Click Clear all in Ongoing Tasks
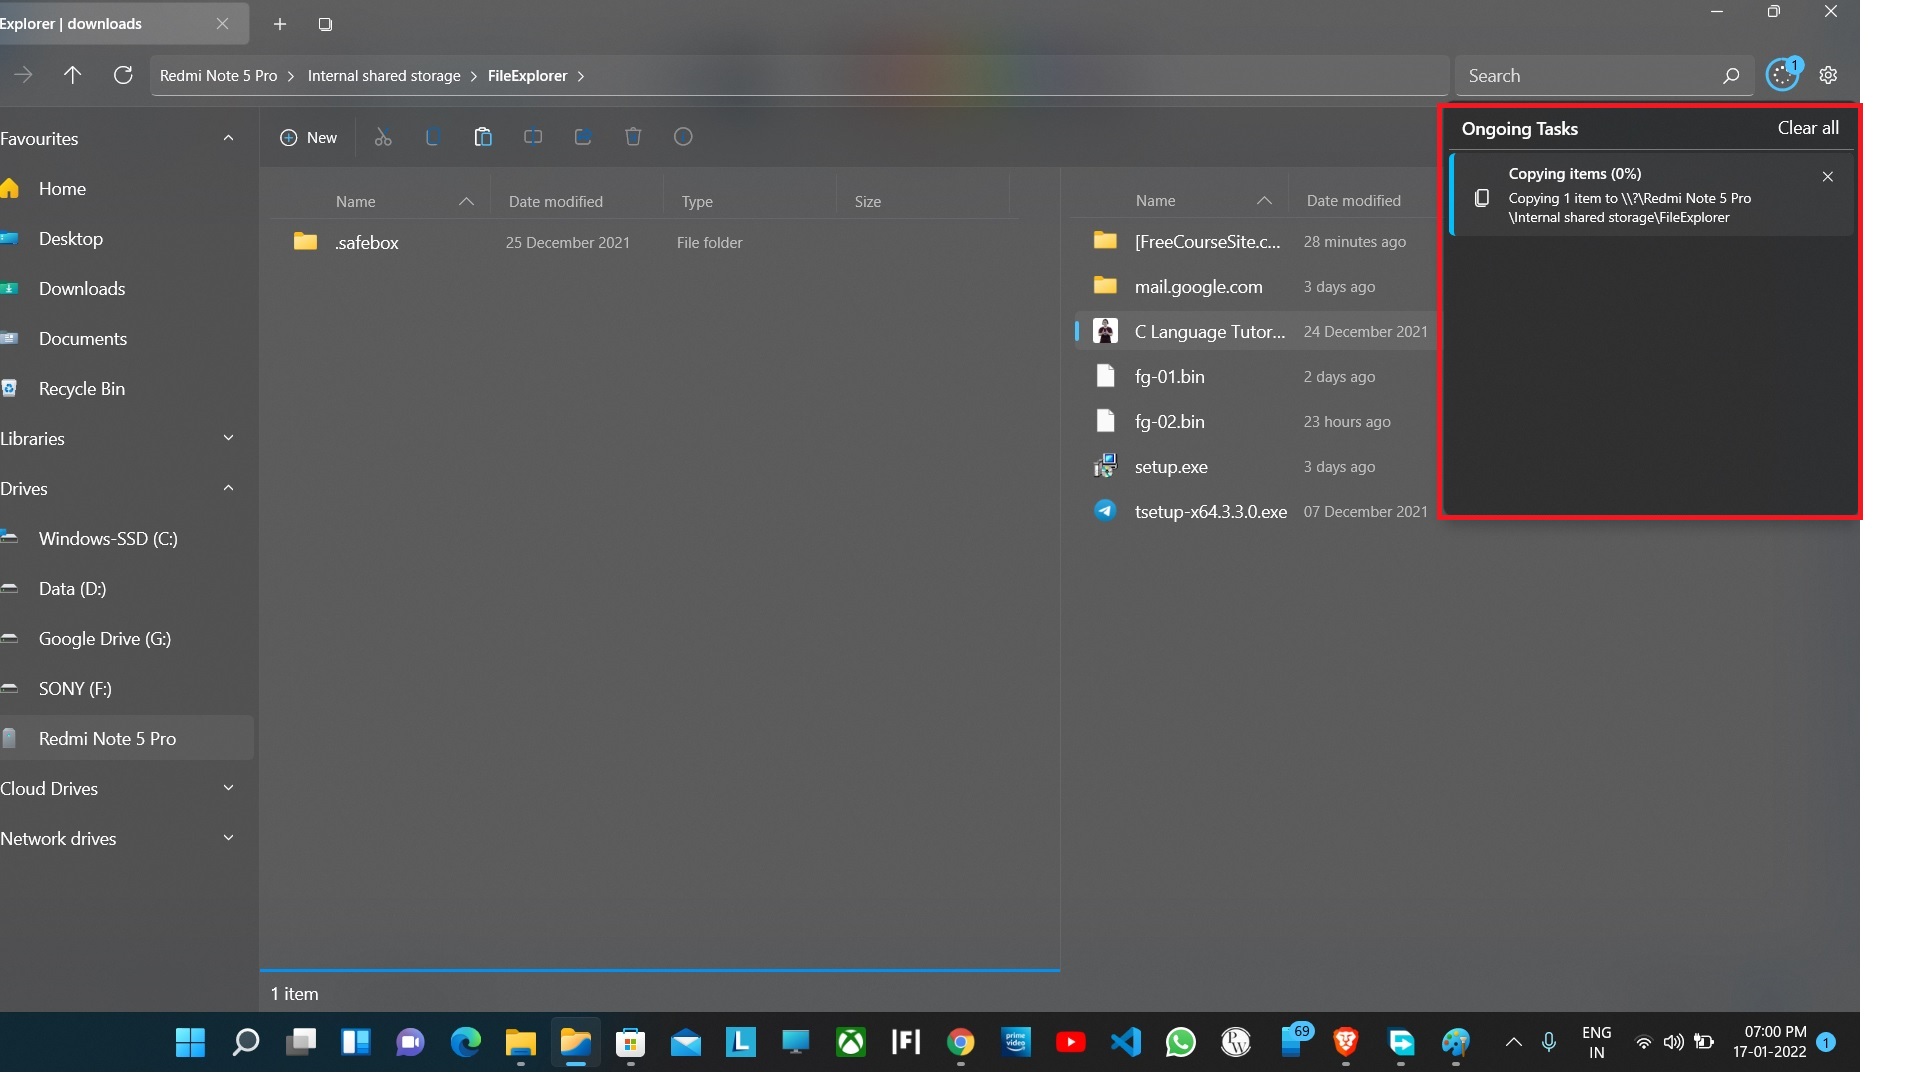 (x=1807, y=128)
